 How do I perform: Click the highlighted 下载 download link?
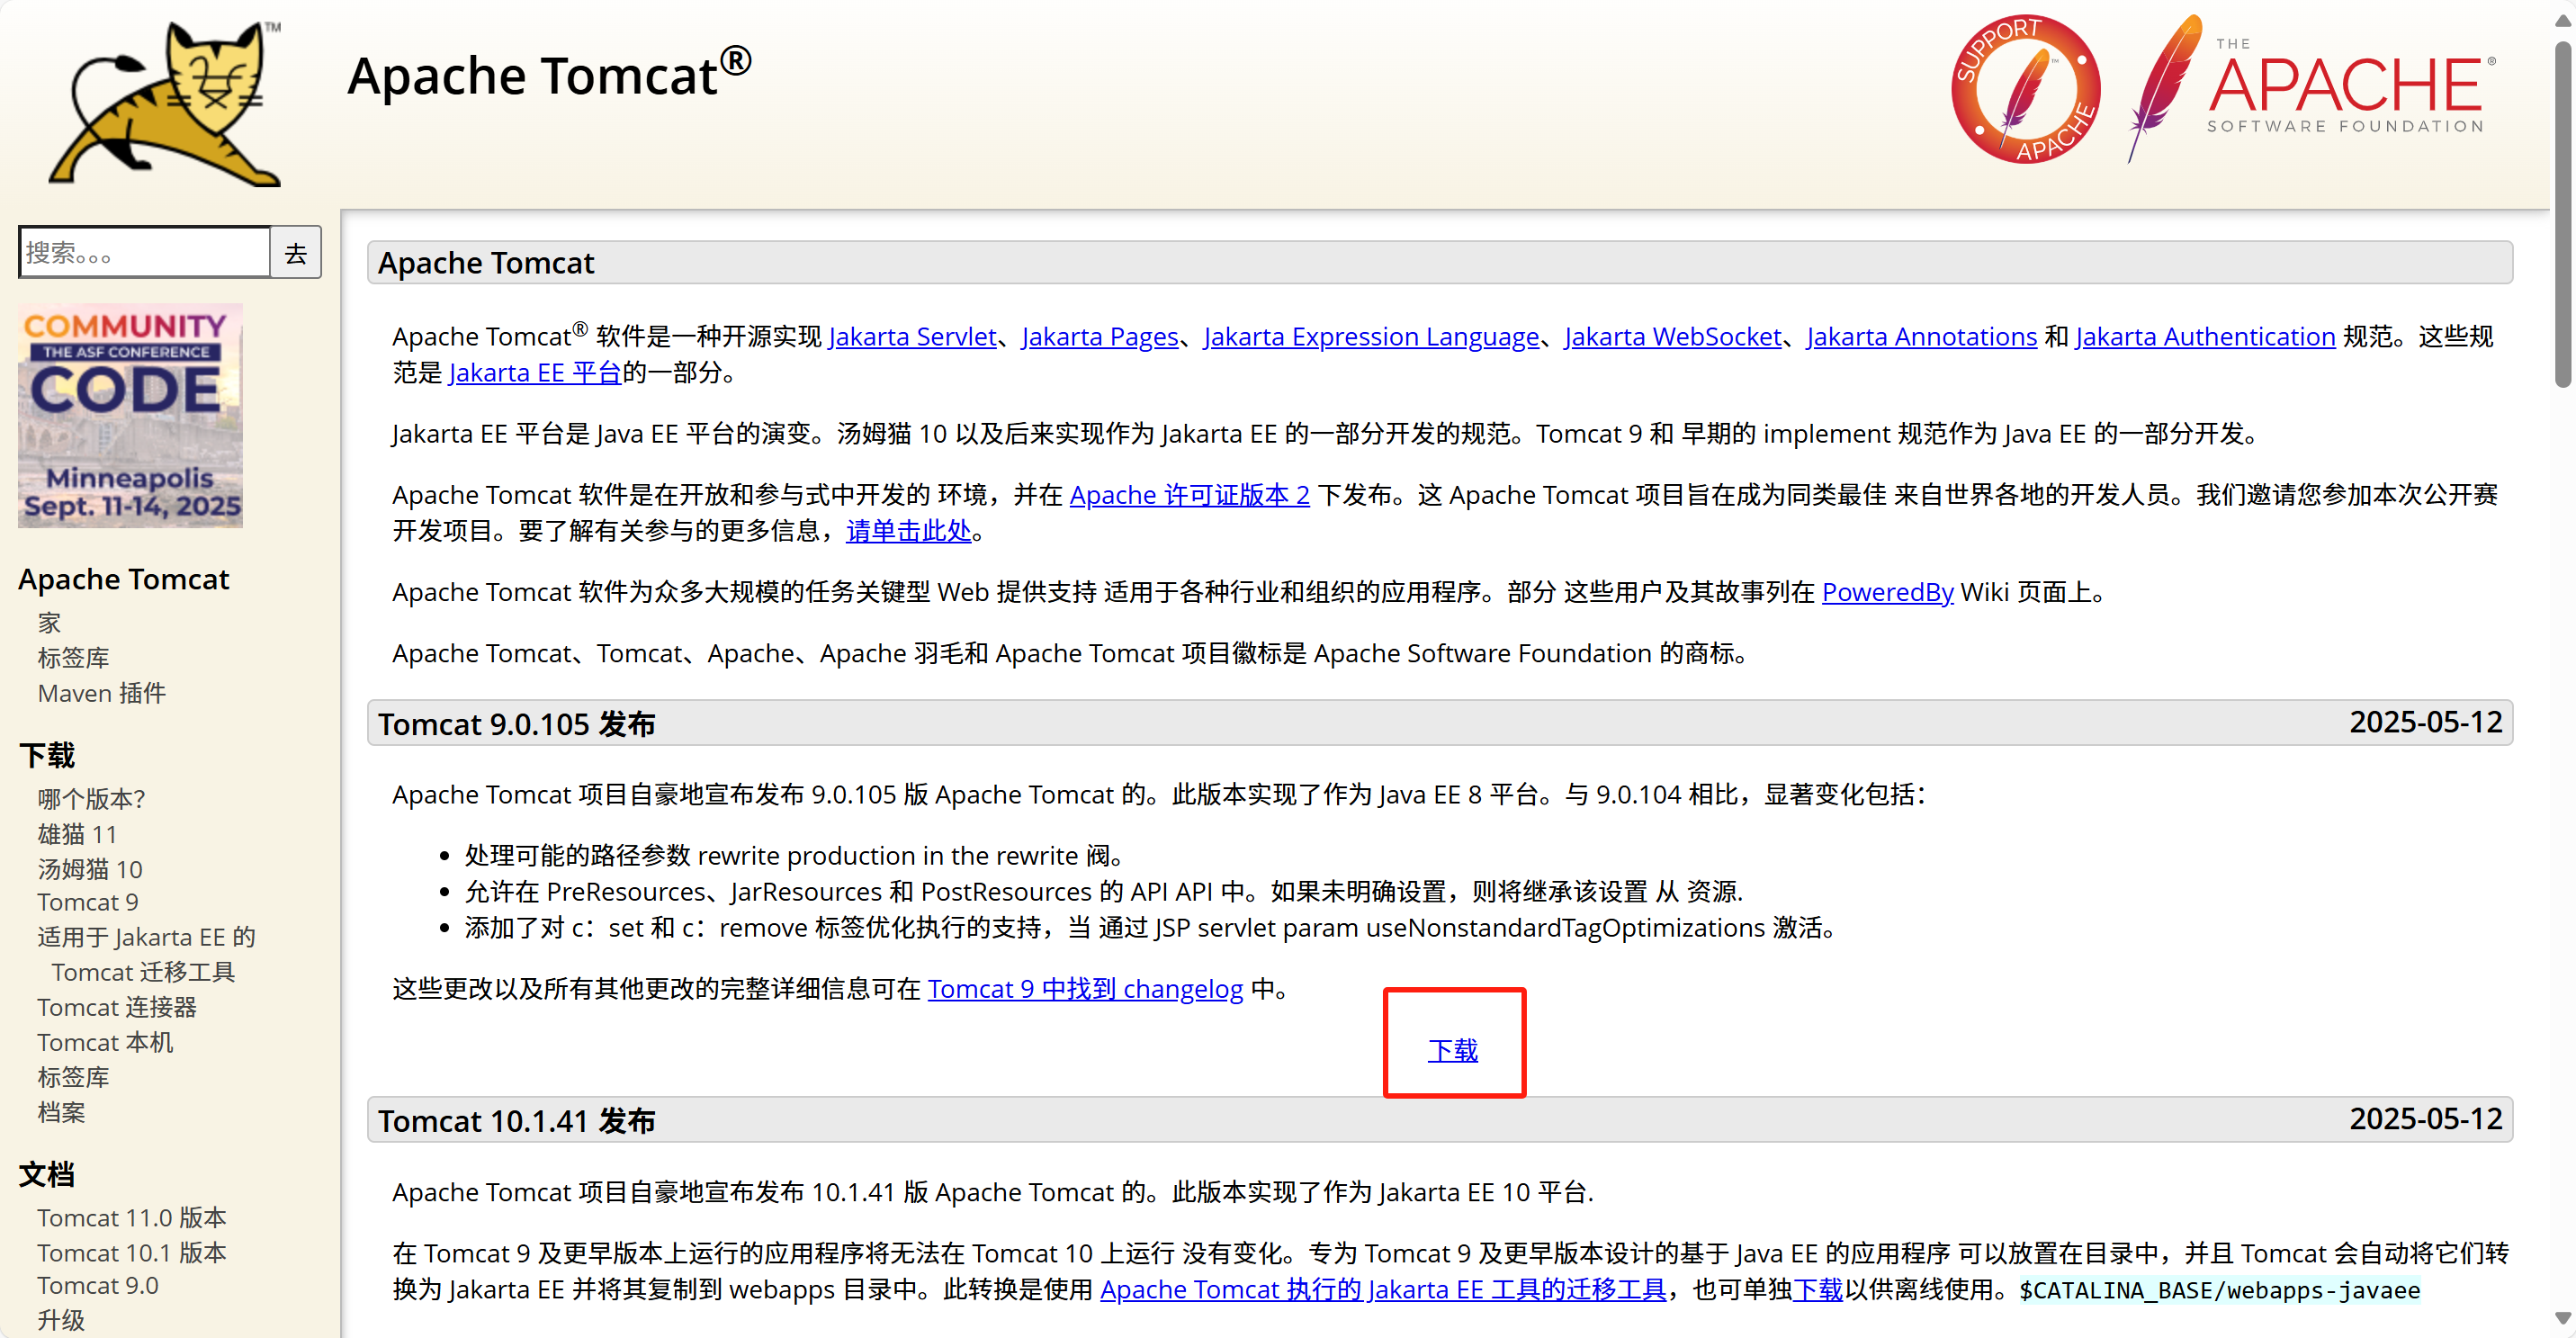[x=1453, y=1050]
